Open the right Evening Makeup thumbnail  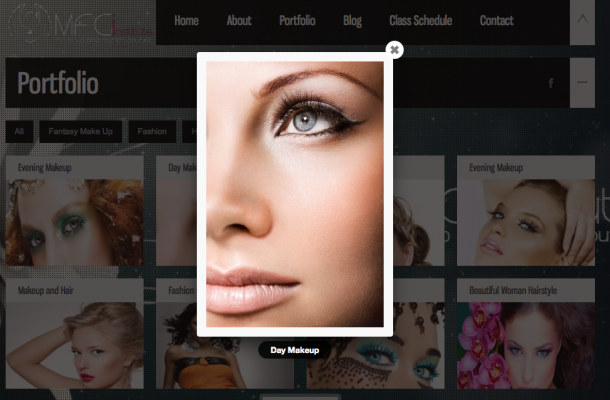click(526, 222)
